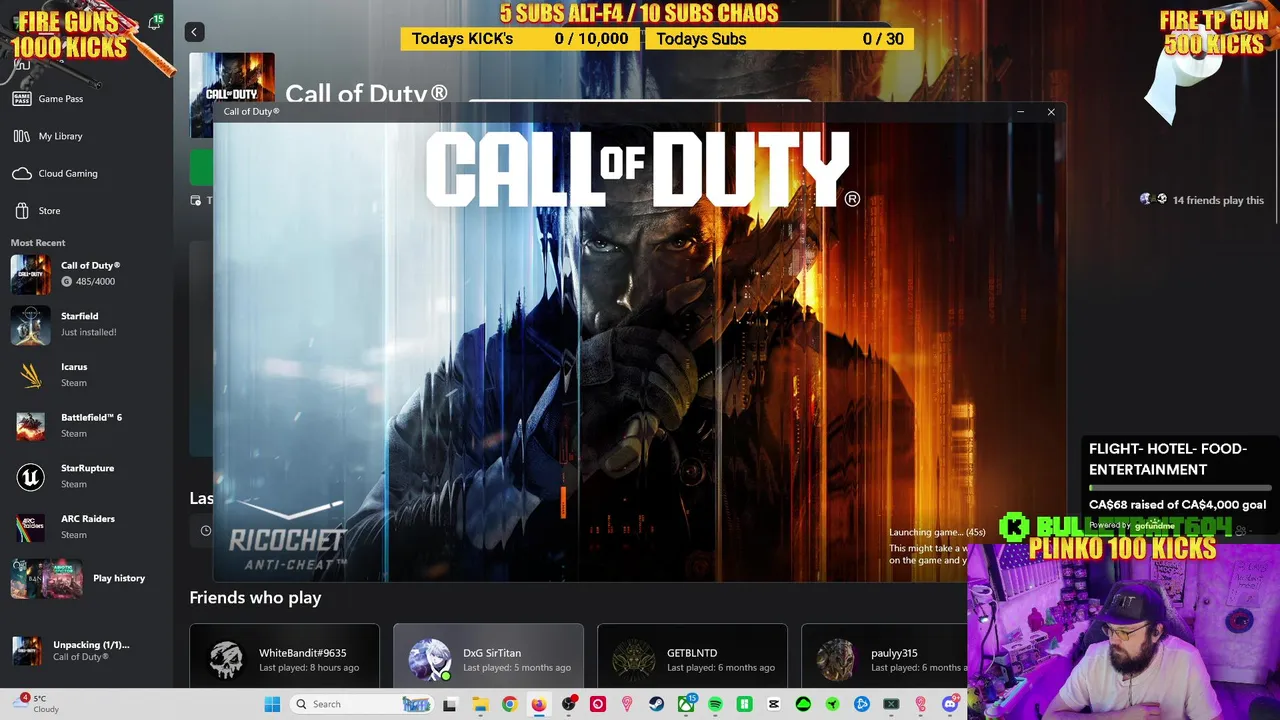Open Play history in the sidebar

tap(86, 578)
